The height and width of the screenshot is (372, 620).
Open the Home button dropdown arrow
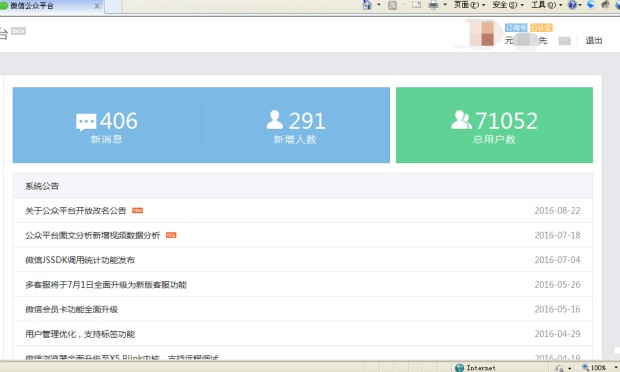pyautogui.click(x=379, y=5)
